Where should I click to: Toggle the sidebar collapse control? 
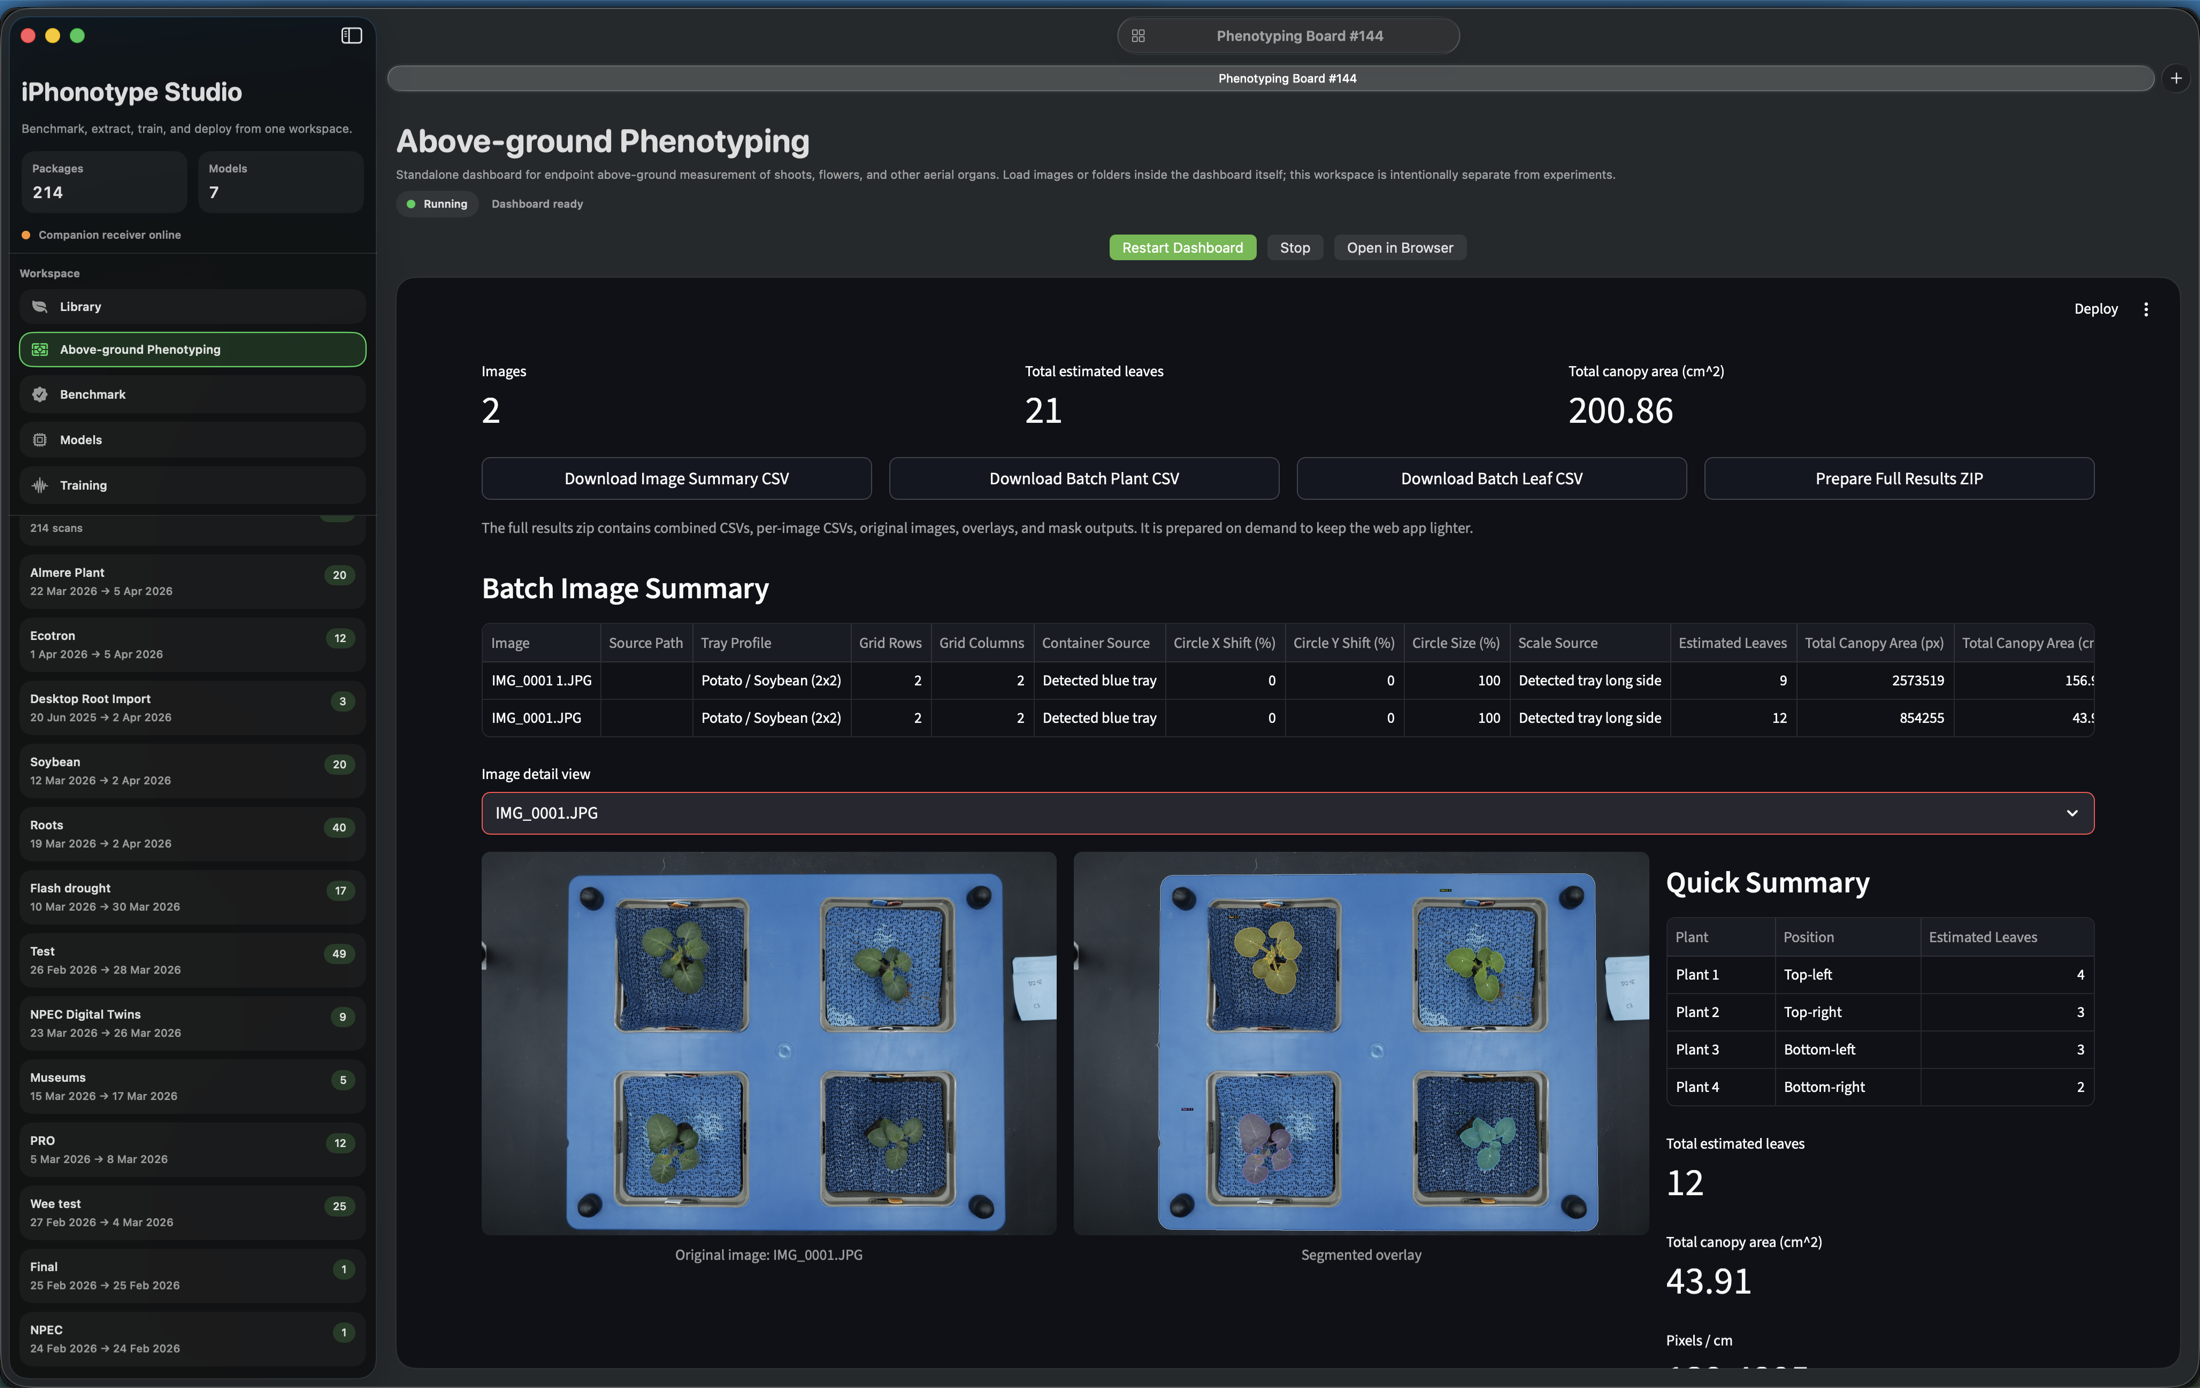(x=351, y=35)
